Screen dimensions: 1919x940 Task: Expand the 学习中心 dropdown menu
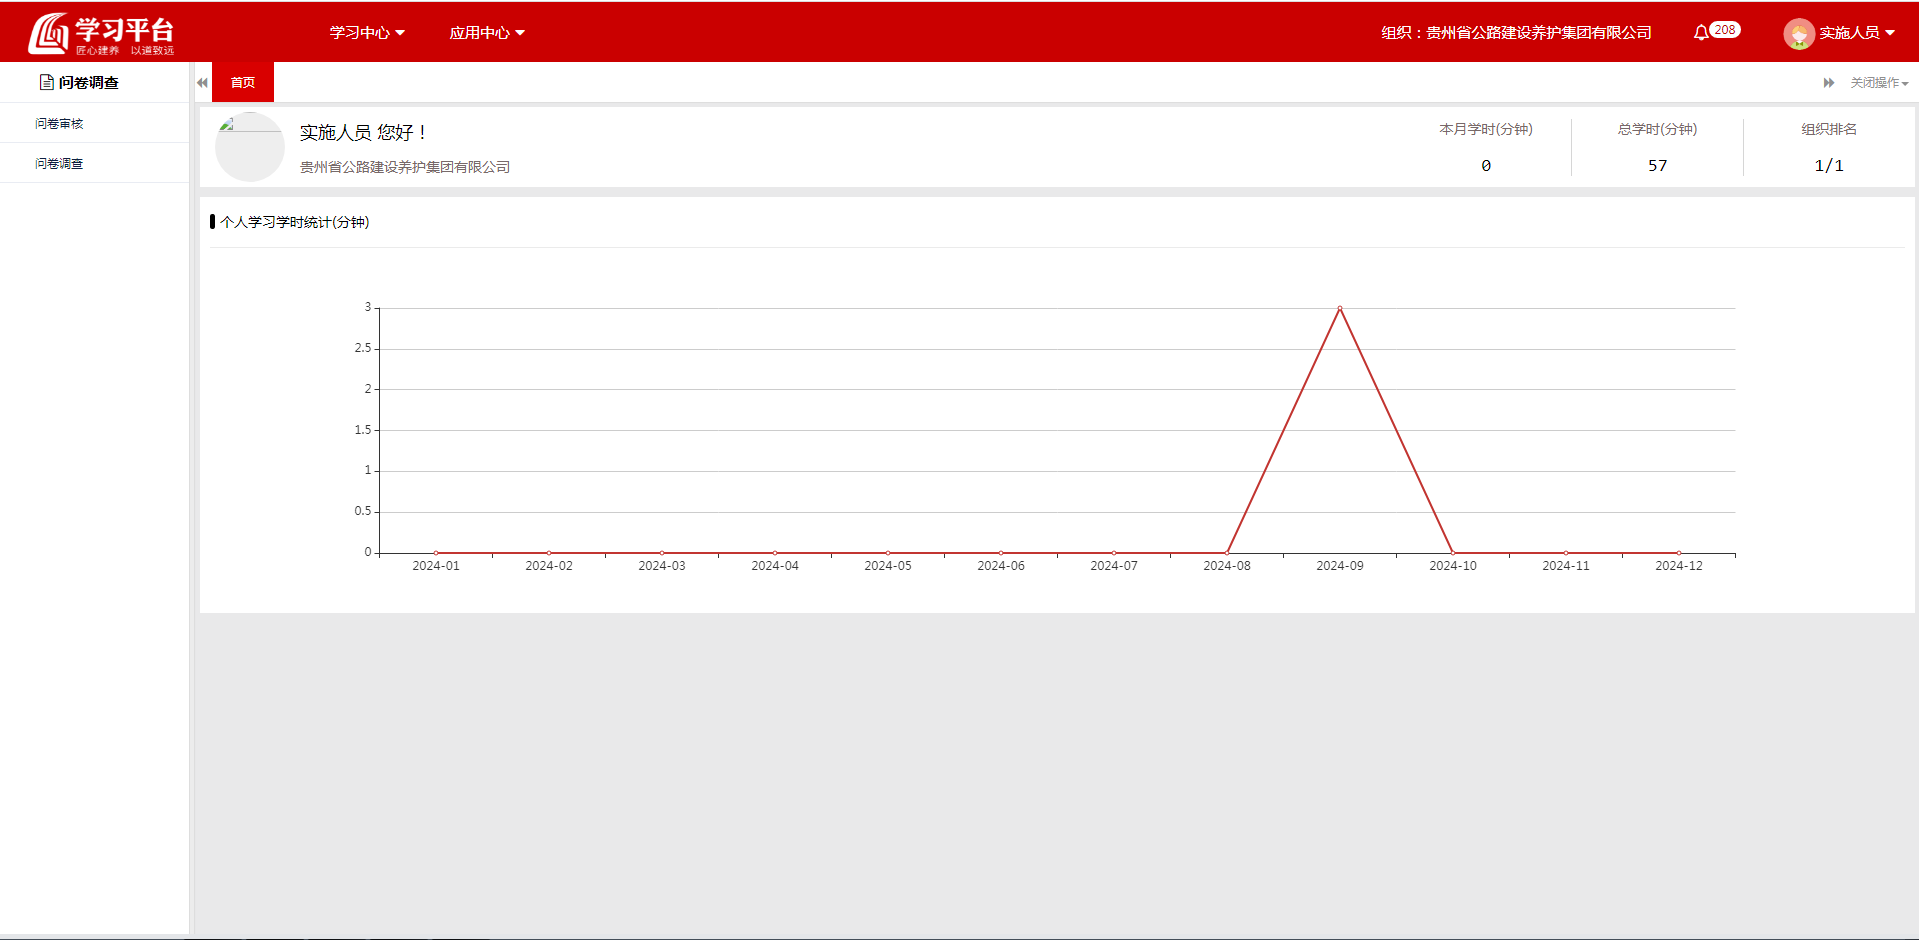(367, 33)
